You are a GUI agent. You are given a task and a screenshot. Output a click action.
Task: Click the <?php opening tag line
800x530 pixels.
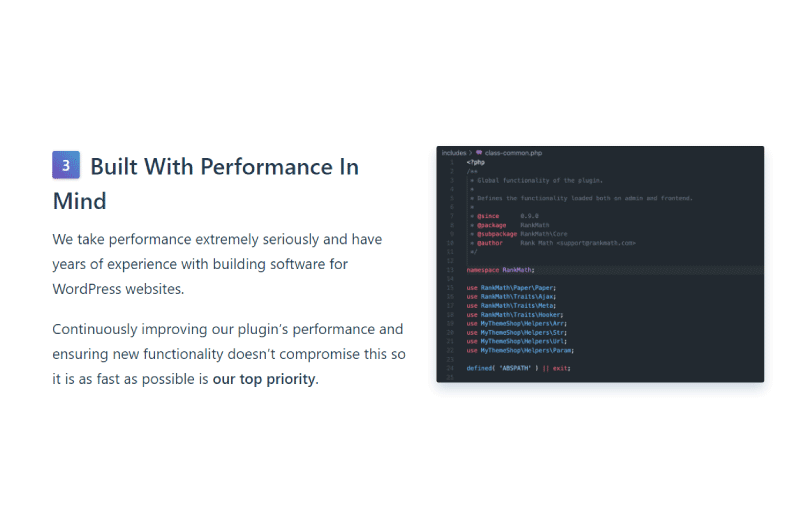tap(476, 162)
